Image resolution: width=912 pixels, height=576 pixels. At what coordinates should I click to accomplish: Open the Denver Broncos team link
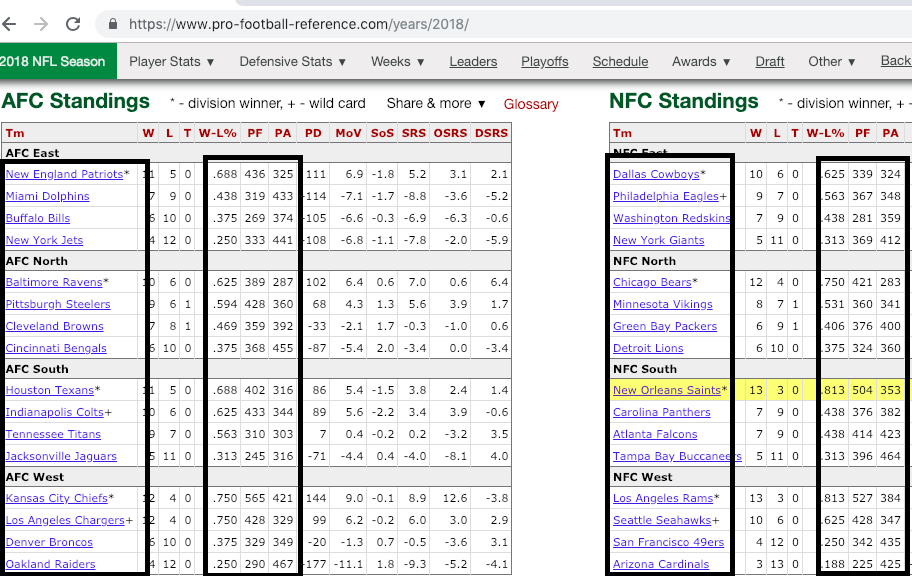(49, 543)
